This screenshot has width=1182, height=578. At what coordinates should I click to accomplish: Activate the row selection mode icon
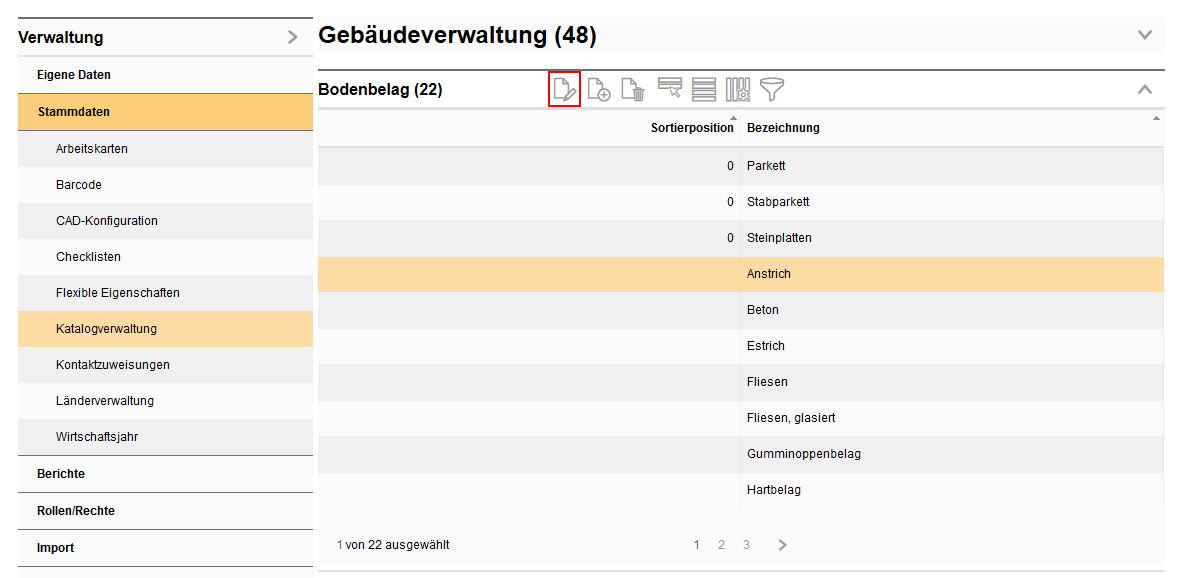(669, 89)
